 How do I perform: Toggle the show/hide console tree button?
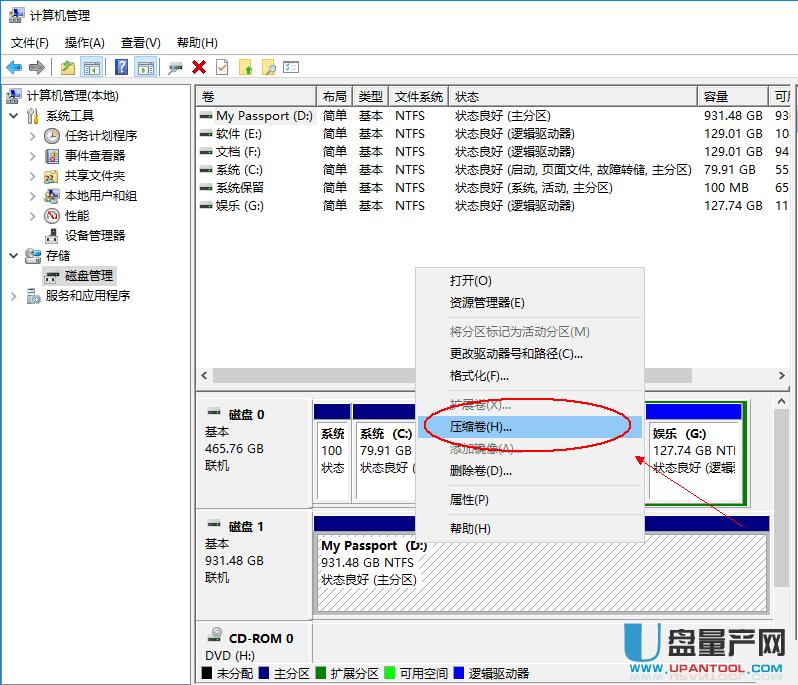(x=92, y=67)
